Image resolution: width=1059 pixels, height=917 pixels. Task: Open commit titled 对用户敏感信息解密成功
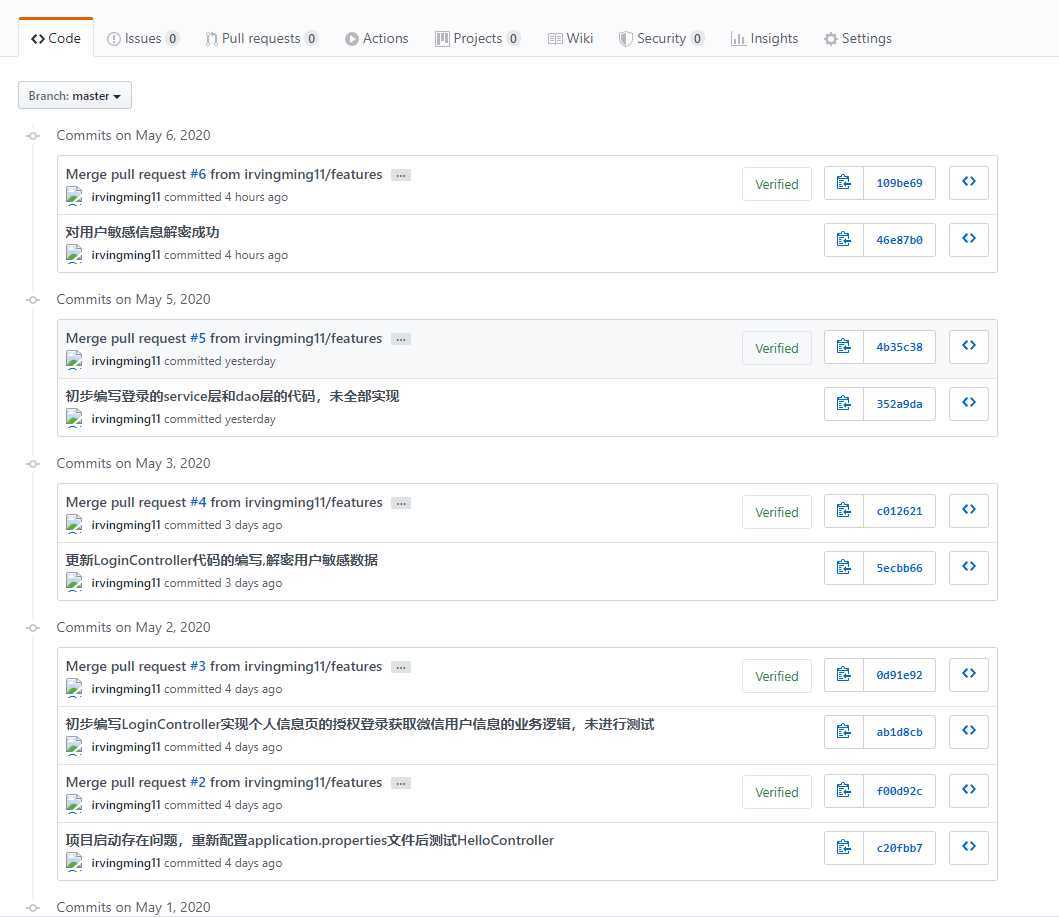(143, 232)
